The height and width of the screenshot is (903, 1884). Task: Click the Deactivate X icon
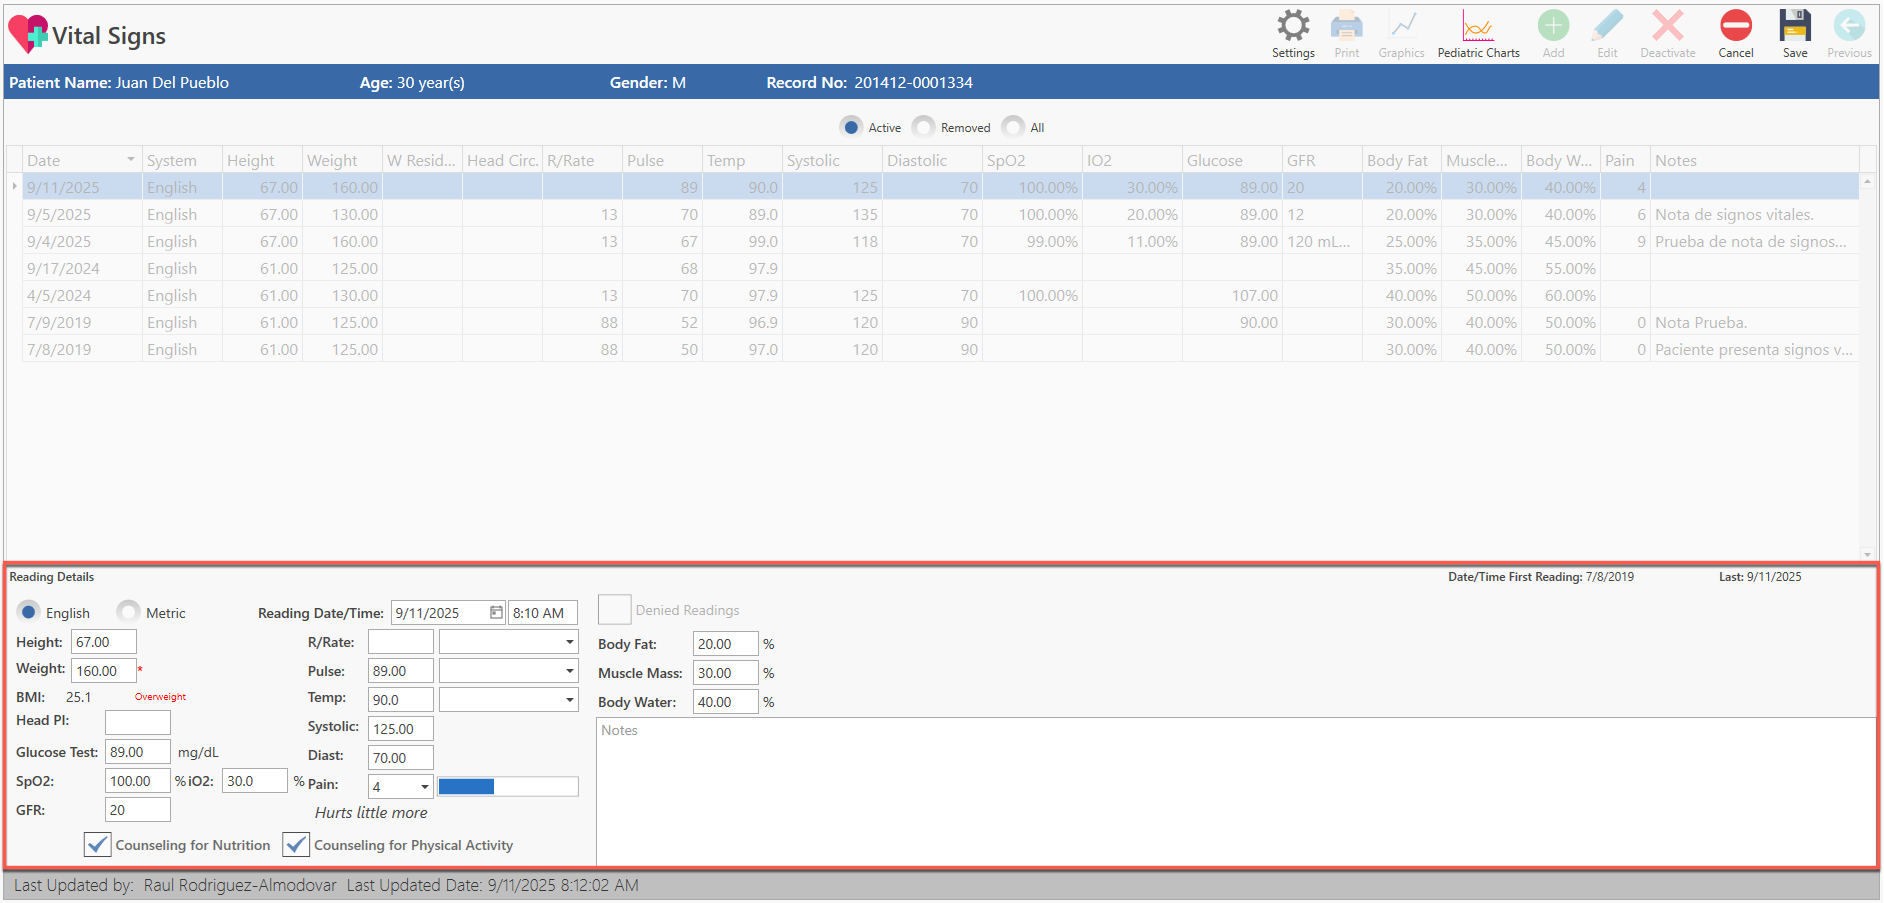(1668, 26)
